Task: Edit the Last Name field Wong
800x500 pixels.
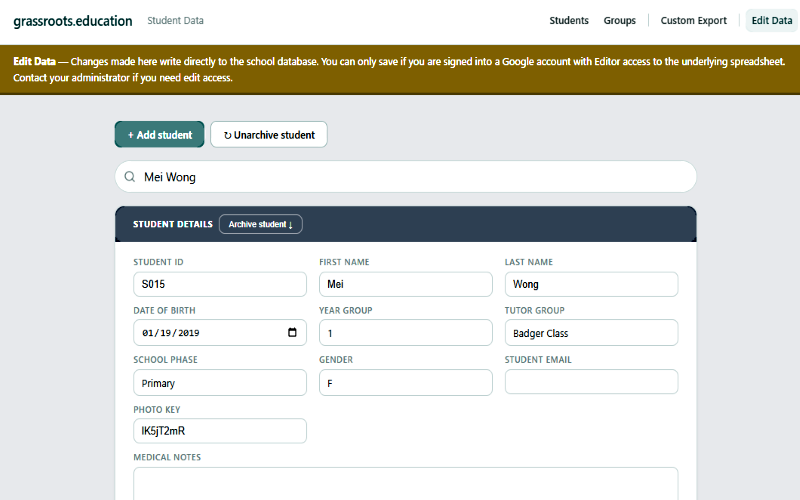Action: (x=591, y=284)
